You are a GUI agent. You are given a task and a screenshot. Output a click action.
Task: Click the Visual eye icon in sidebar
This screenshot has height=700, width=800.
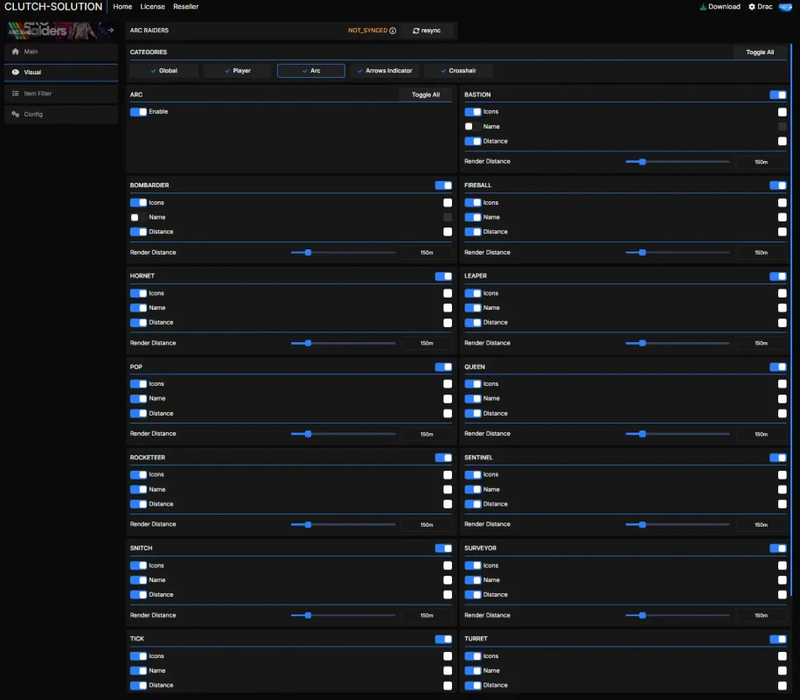[x=15, y=72]
